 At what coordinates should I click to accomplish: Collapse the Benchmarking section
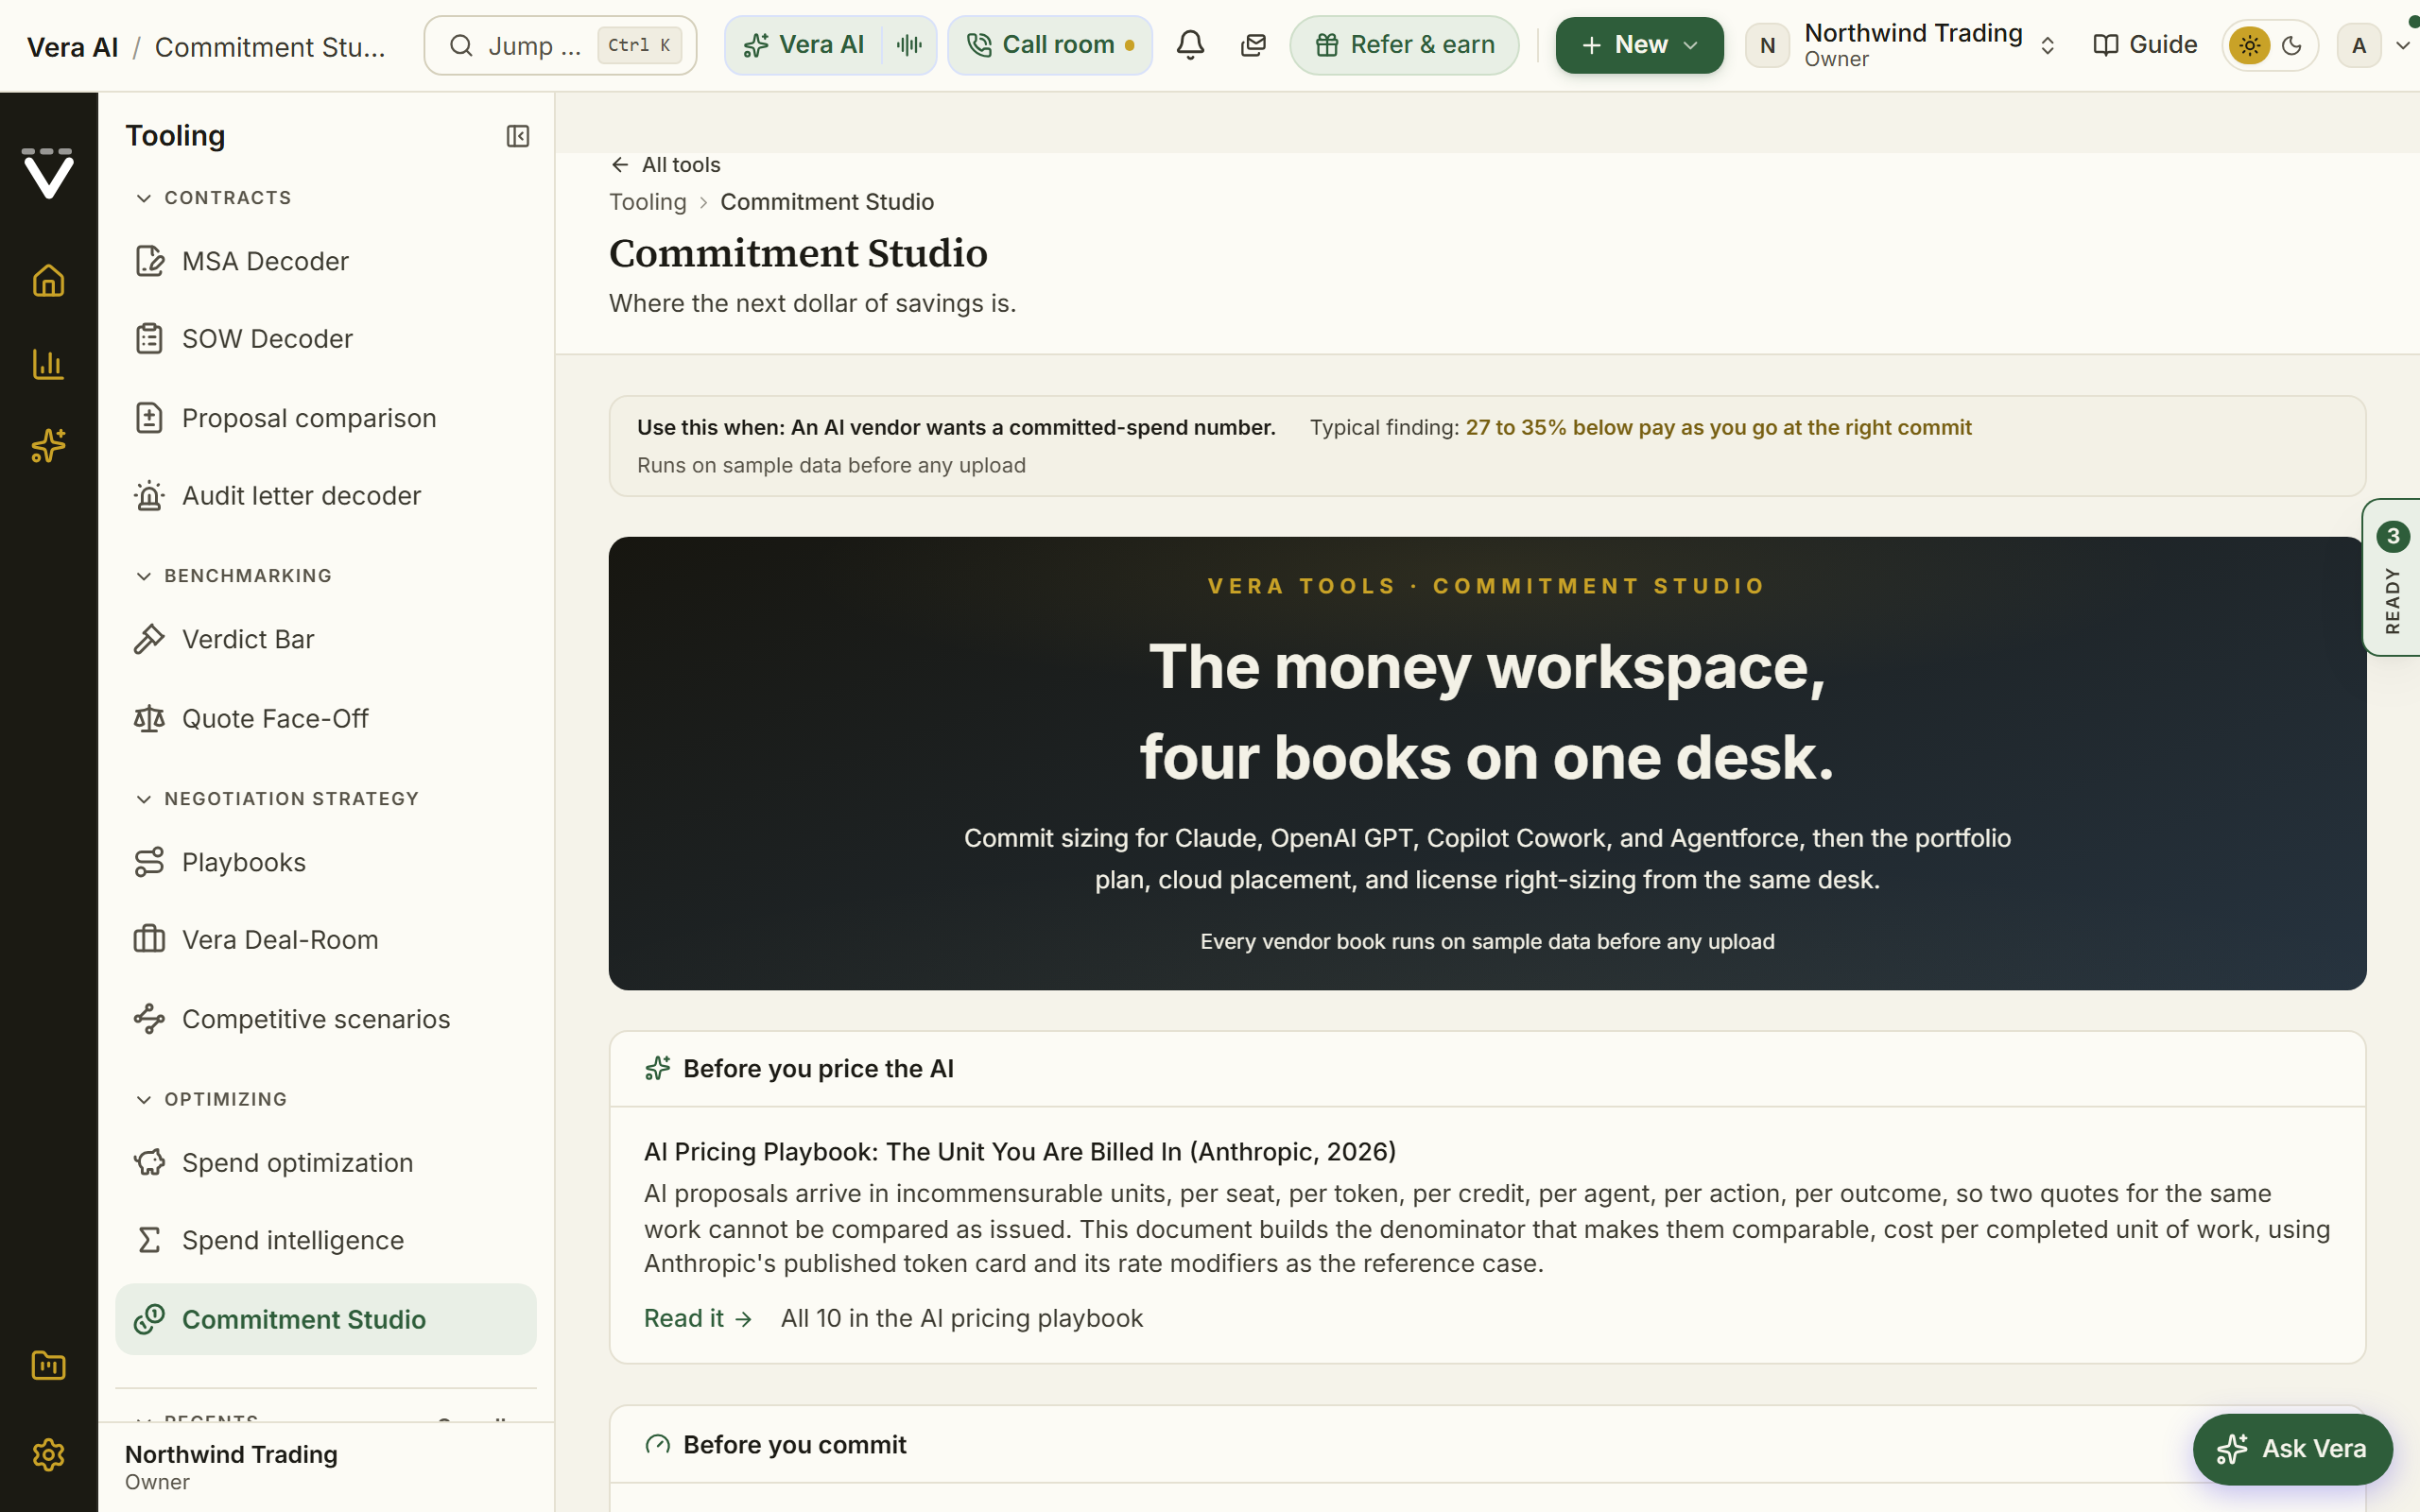point(144,576)
